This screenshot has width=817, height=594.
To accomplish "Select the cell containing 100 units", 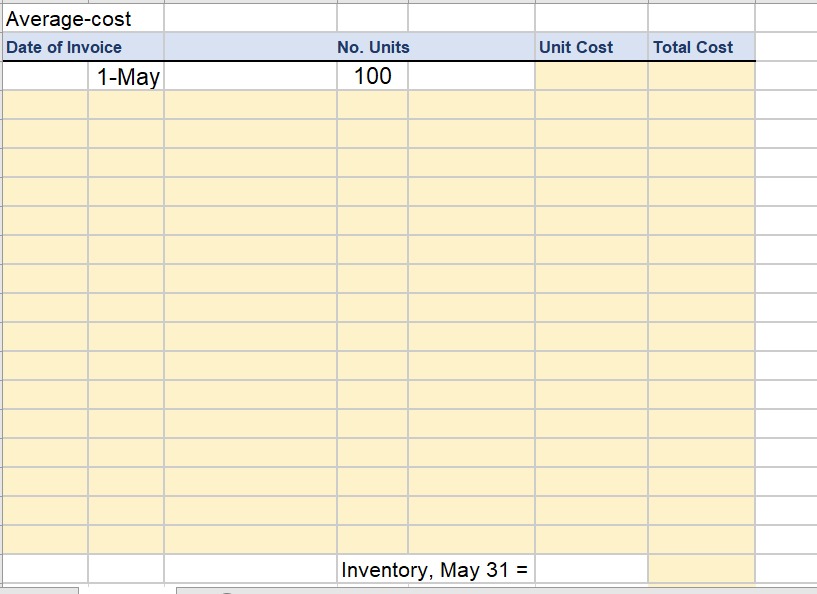I will (x=373, y=76).
